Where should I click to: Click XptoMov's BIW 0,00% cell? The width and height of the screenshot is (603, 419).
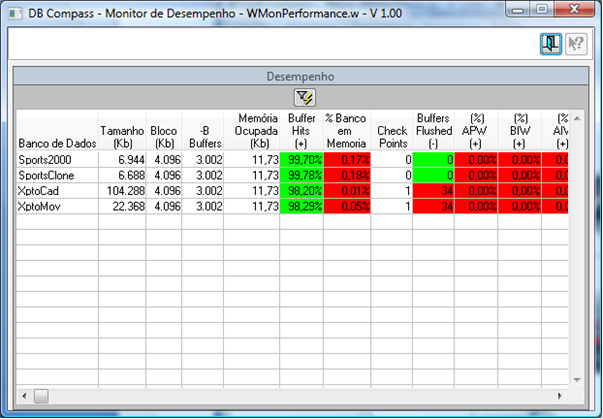point(520,206)
